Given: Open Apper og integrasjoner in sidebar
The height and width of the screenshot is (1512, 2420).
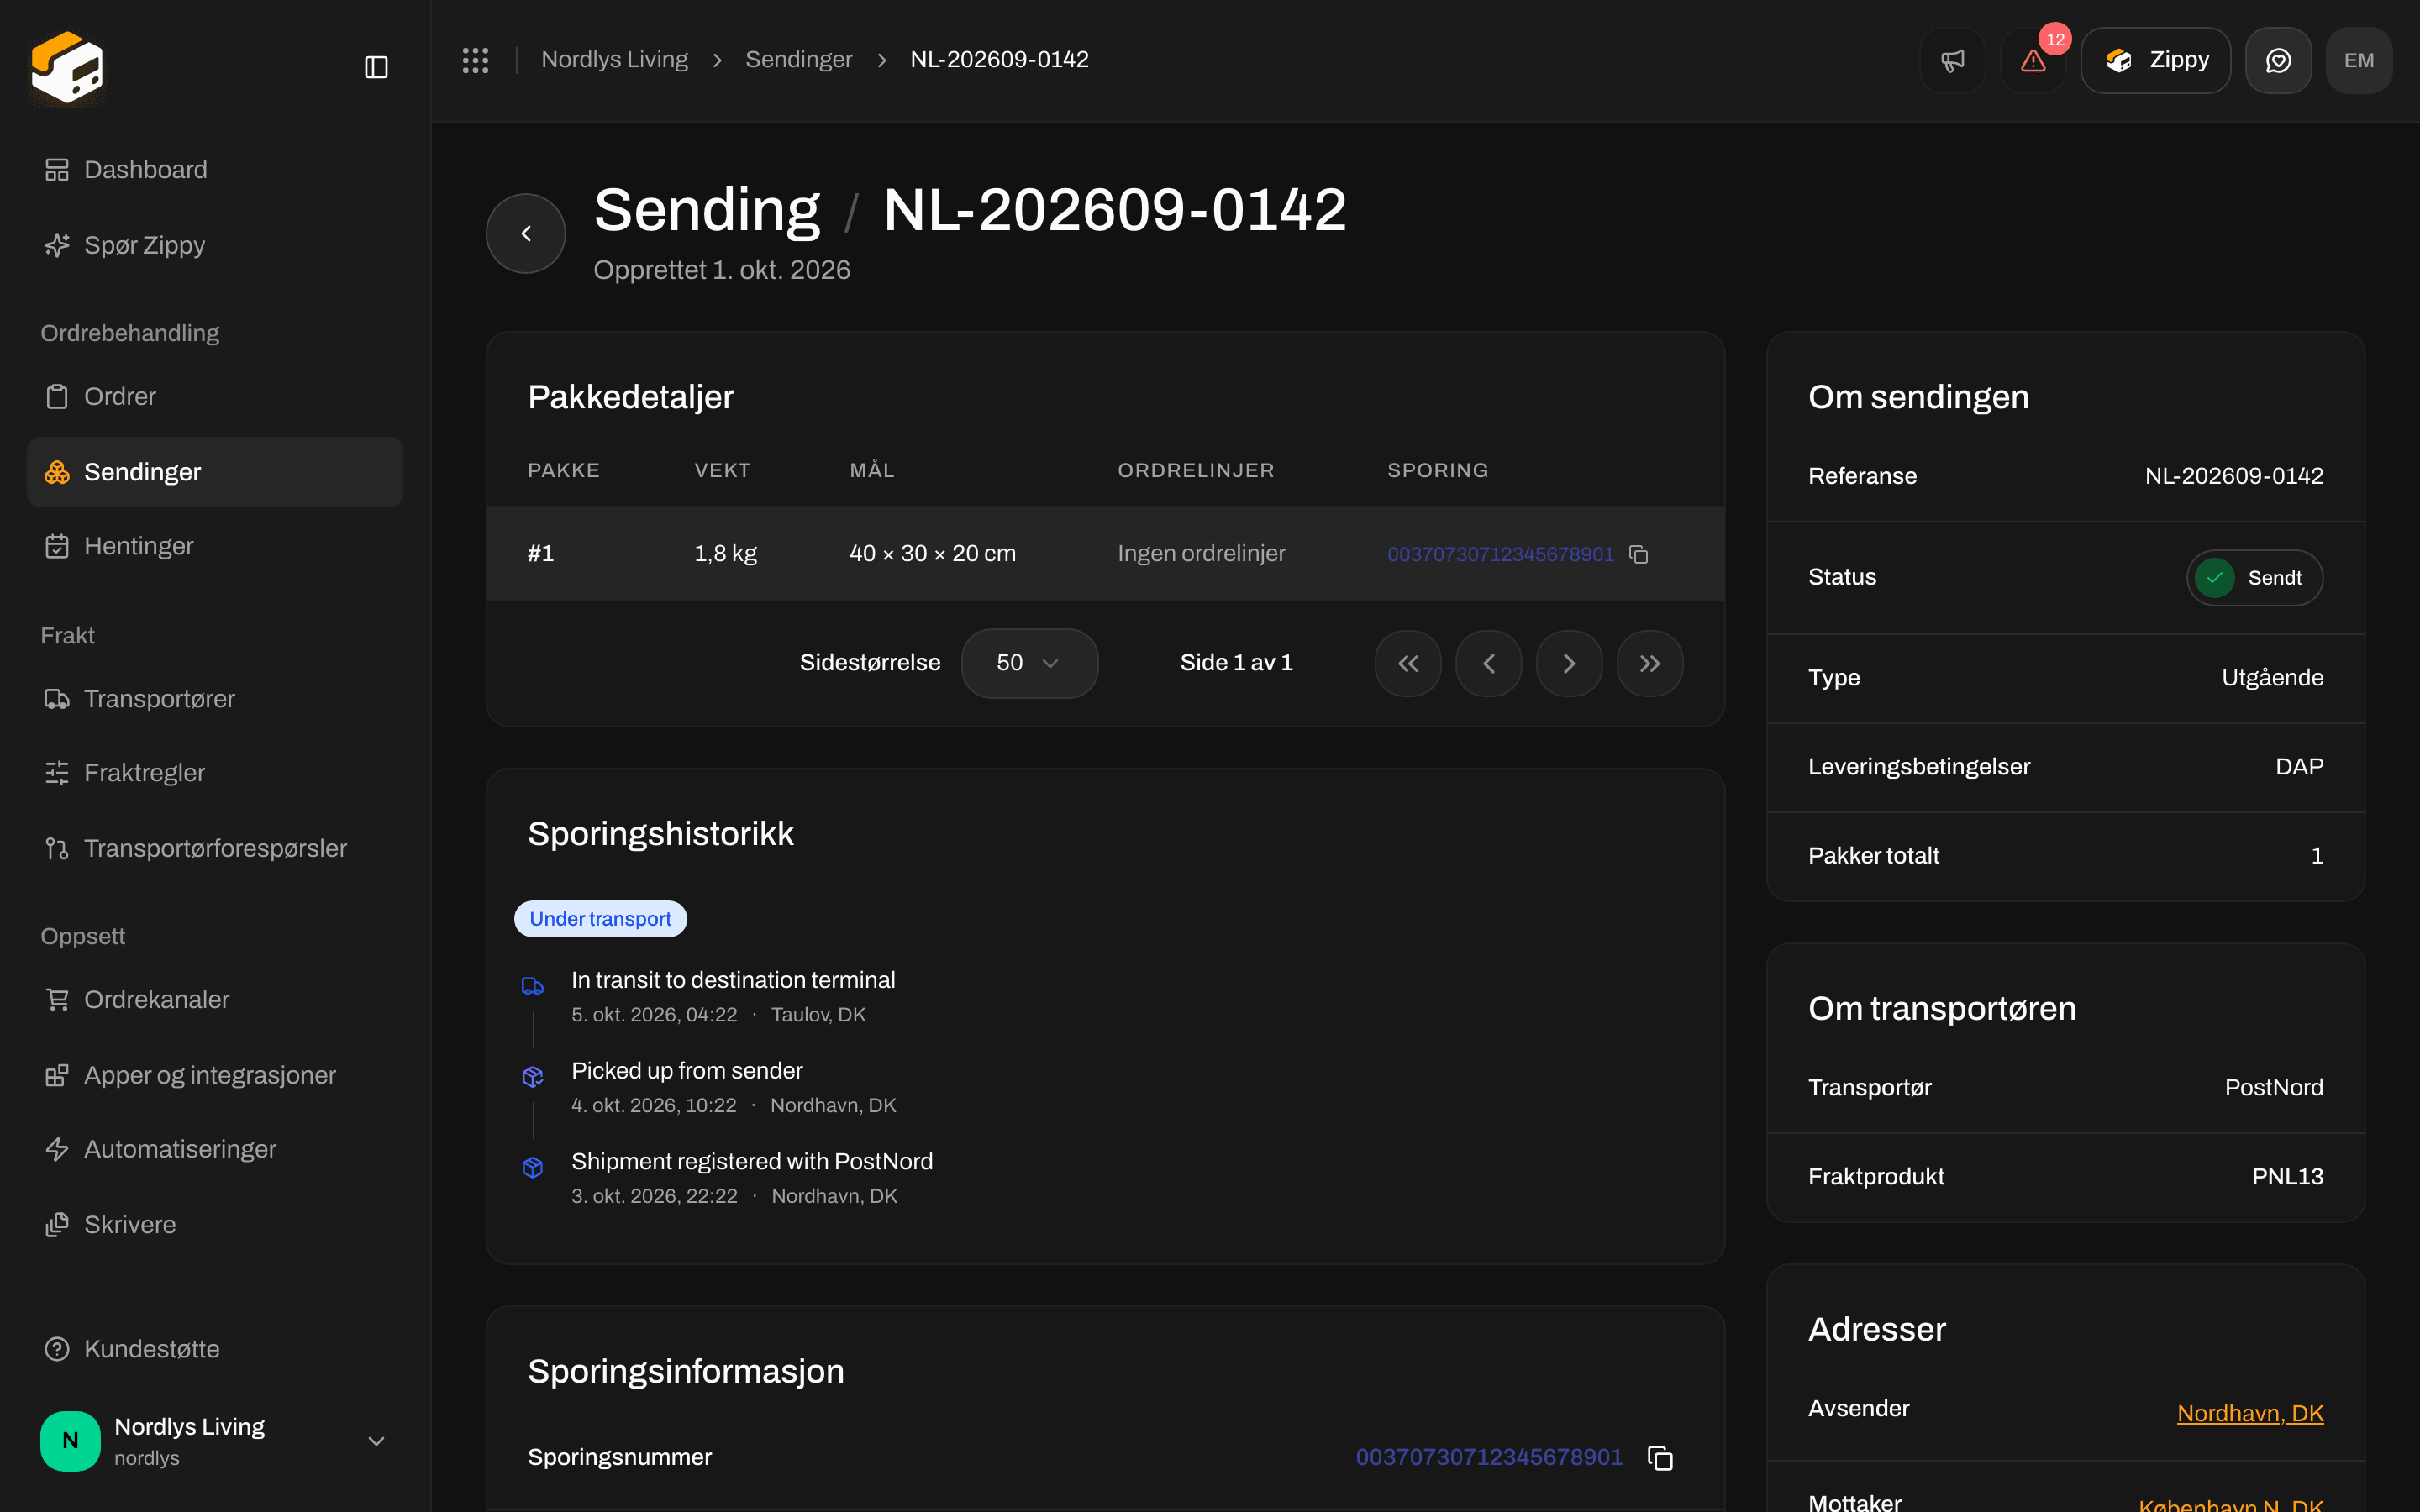Looking at the screenshot, I should point(215,1075).
